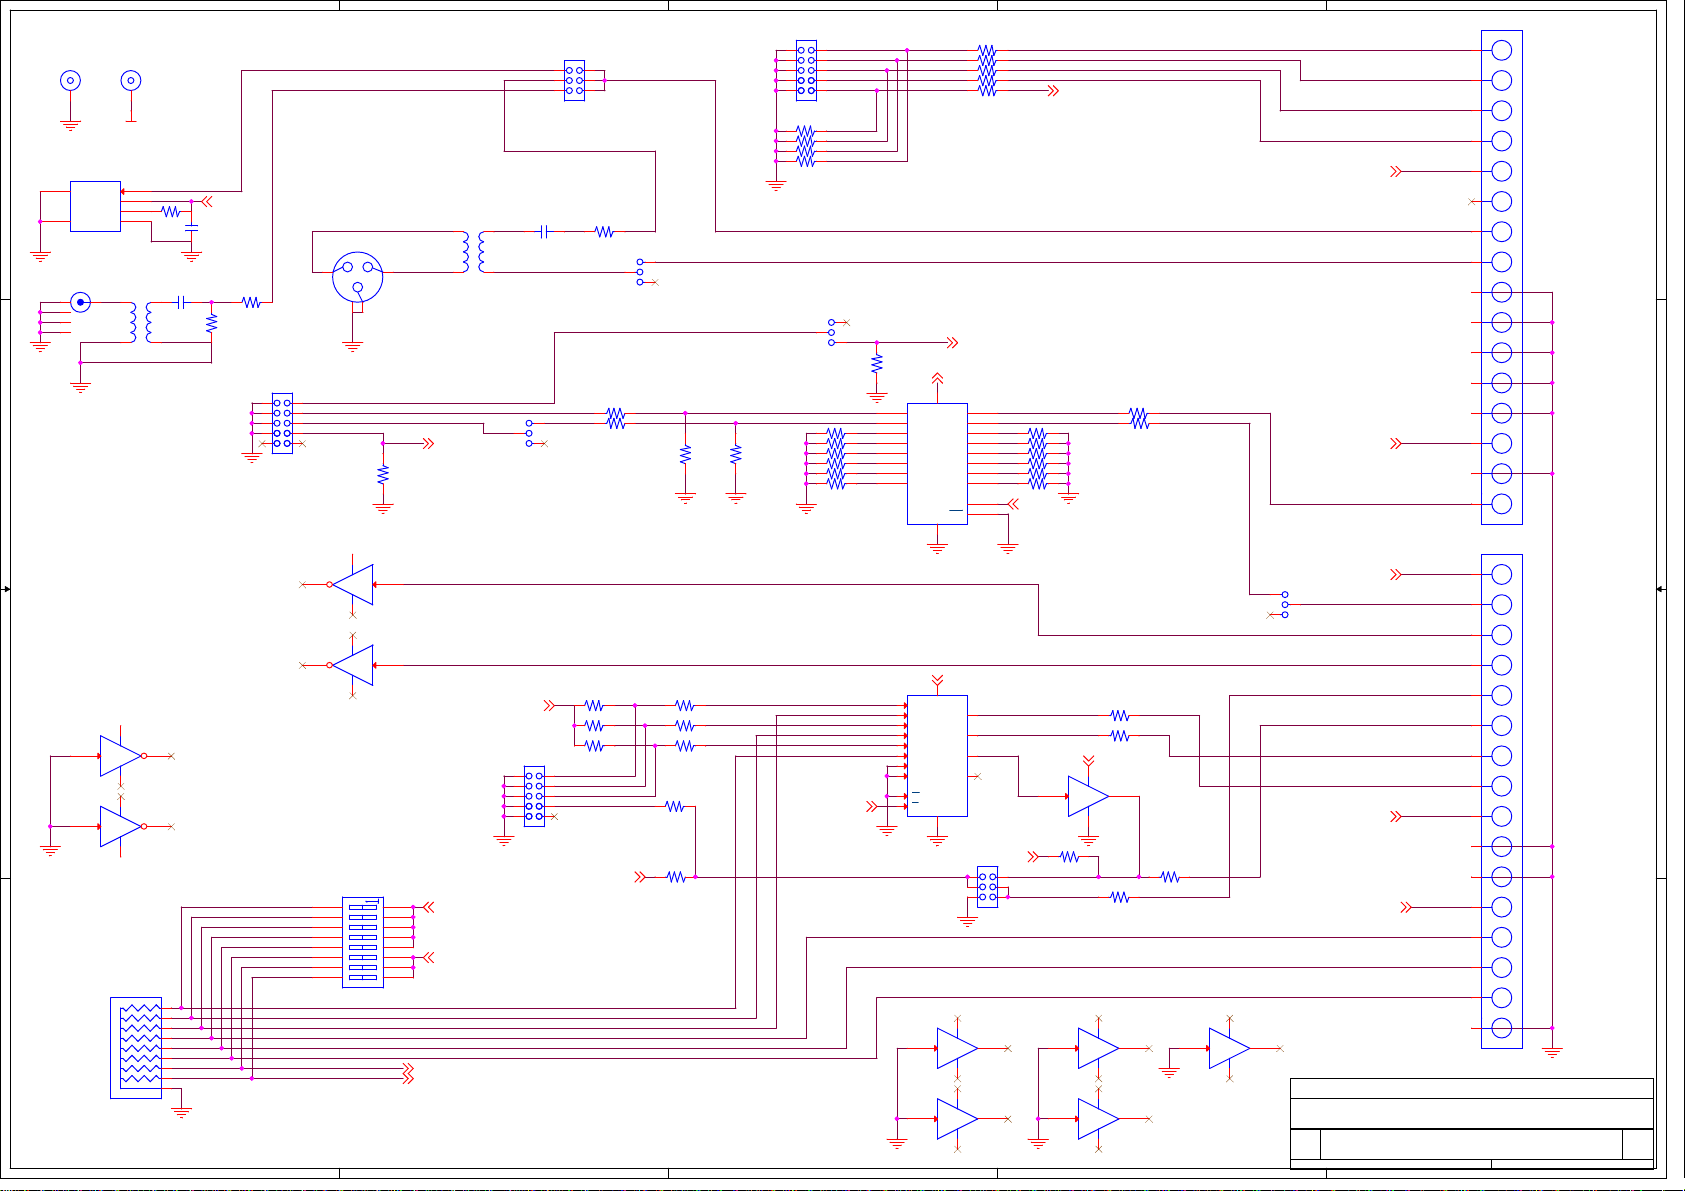This screenshot has height=1191, width=1685.
Task: Select the transformer next to coax connector
Action: tap(142, 322)
